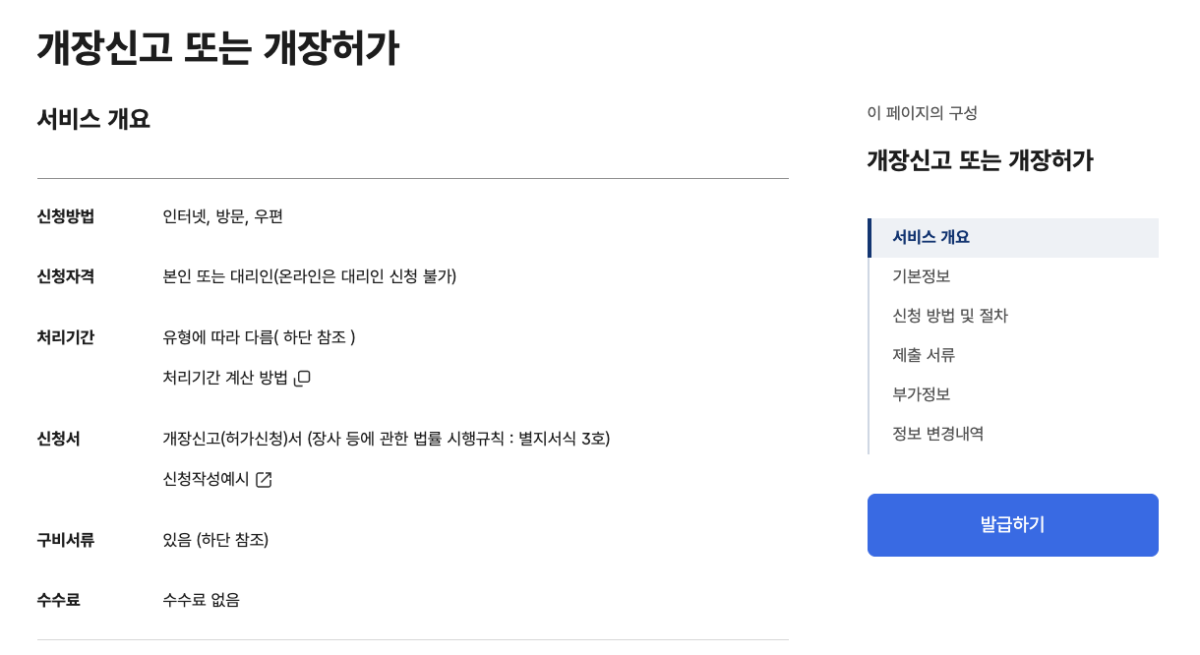The height and width of the screenshot is (655, 1200).
Task: Click the 수수료 없음 text
Action: [201, 600]
